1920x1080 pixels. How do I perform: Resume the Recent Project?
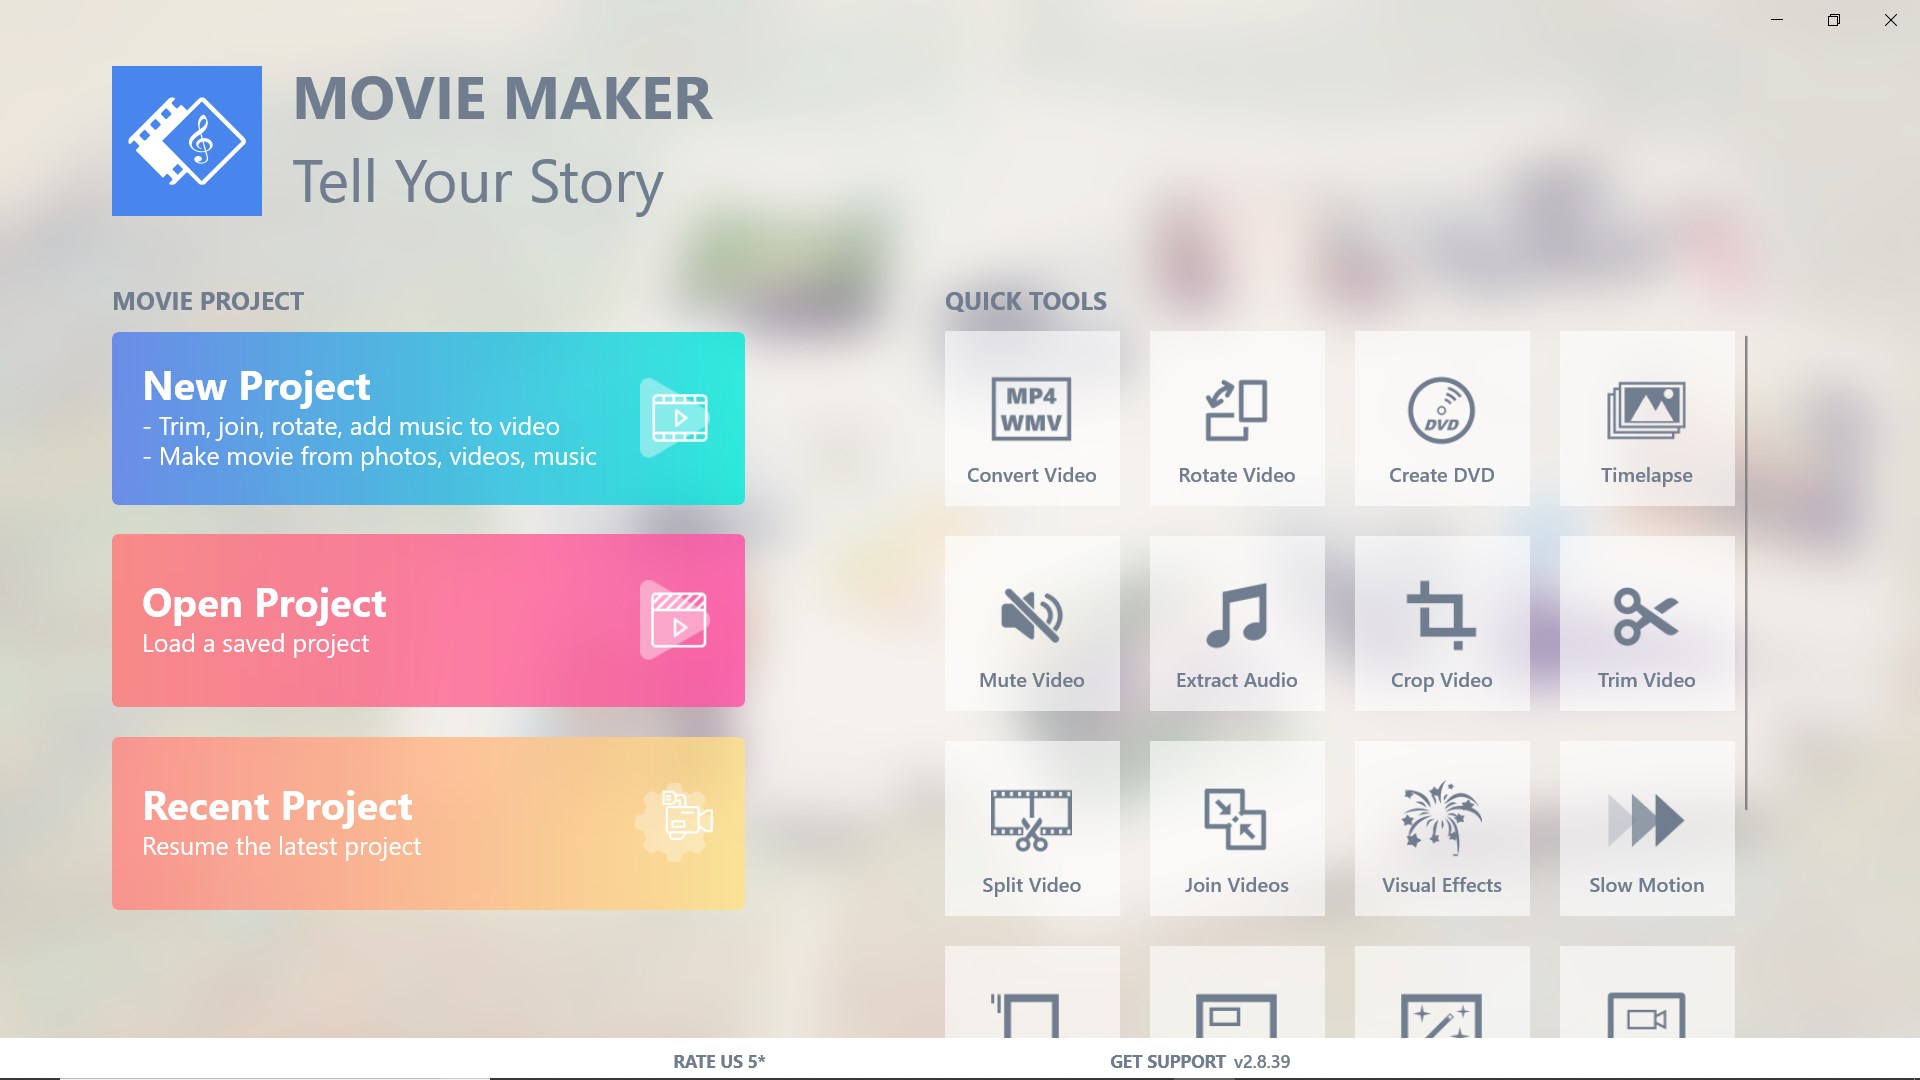[428, 823]
